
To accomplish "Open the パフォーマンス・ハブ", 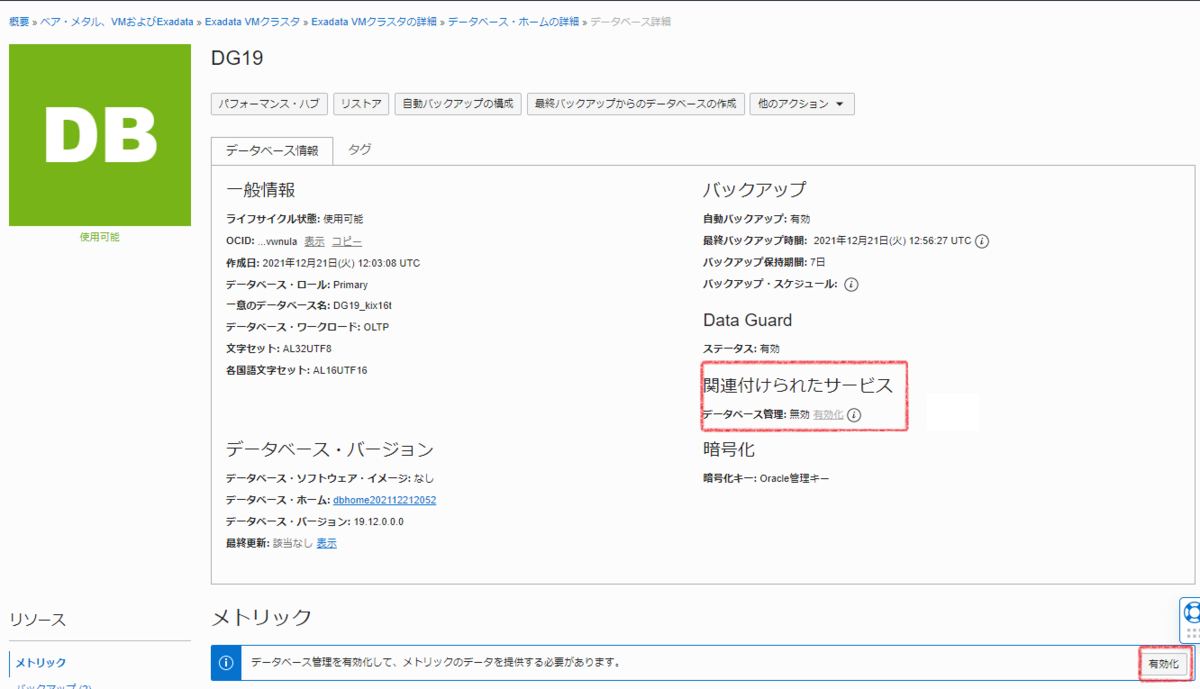I will click(x=269, y=103).
